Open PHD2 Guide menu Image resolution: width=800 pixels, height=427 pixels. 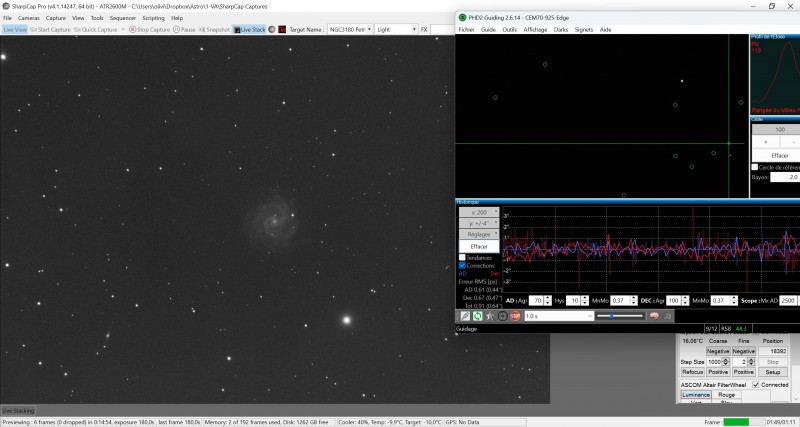pos(488,30)
